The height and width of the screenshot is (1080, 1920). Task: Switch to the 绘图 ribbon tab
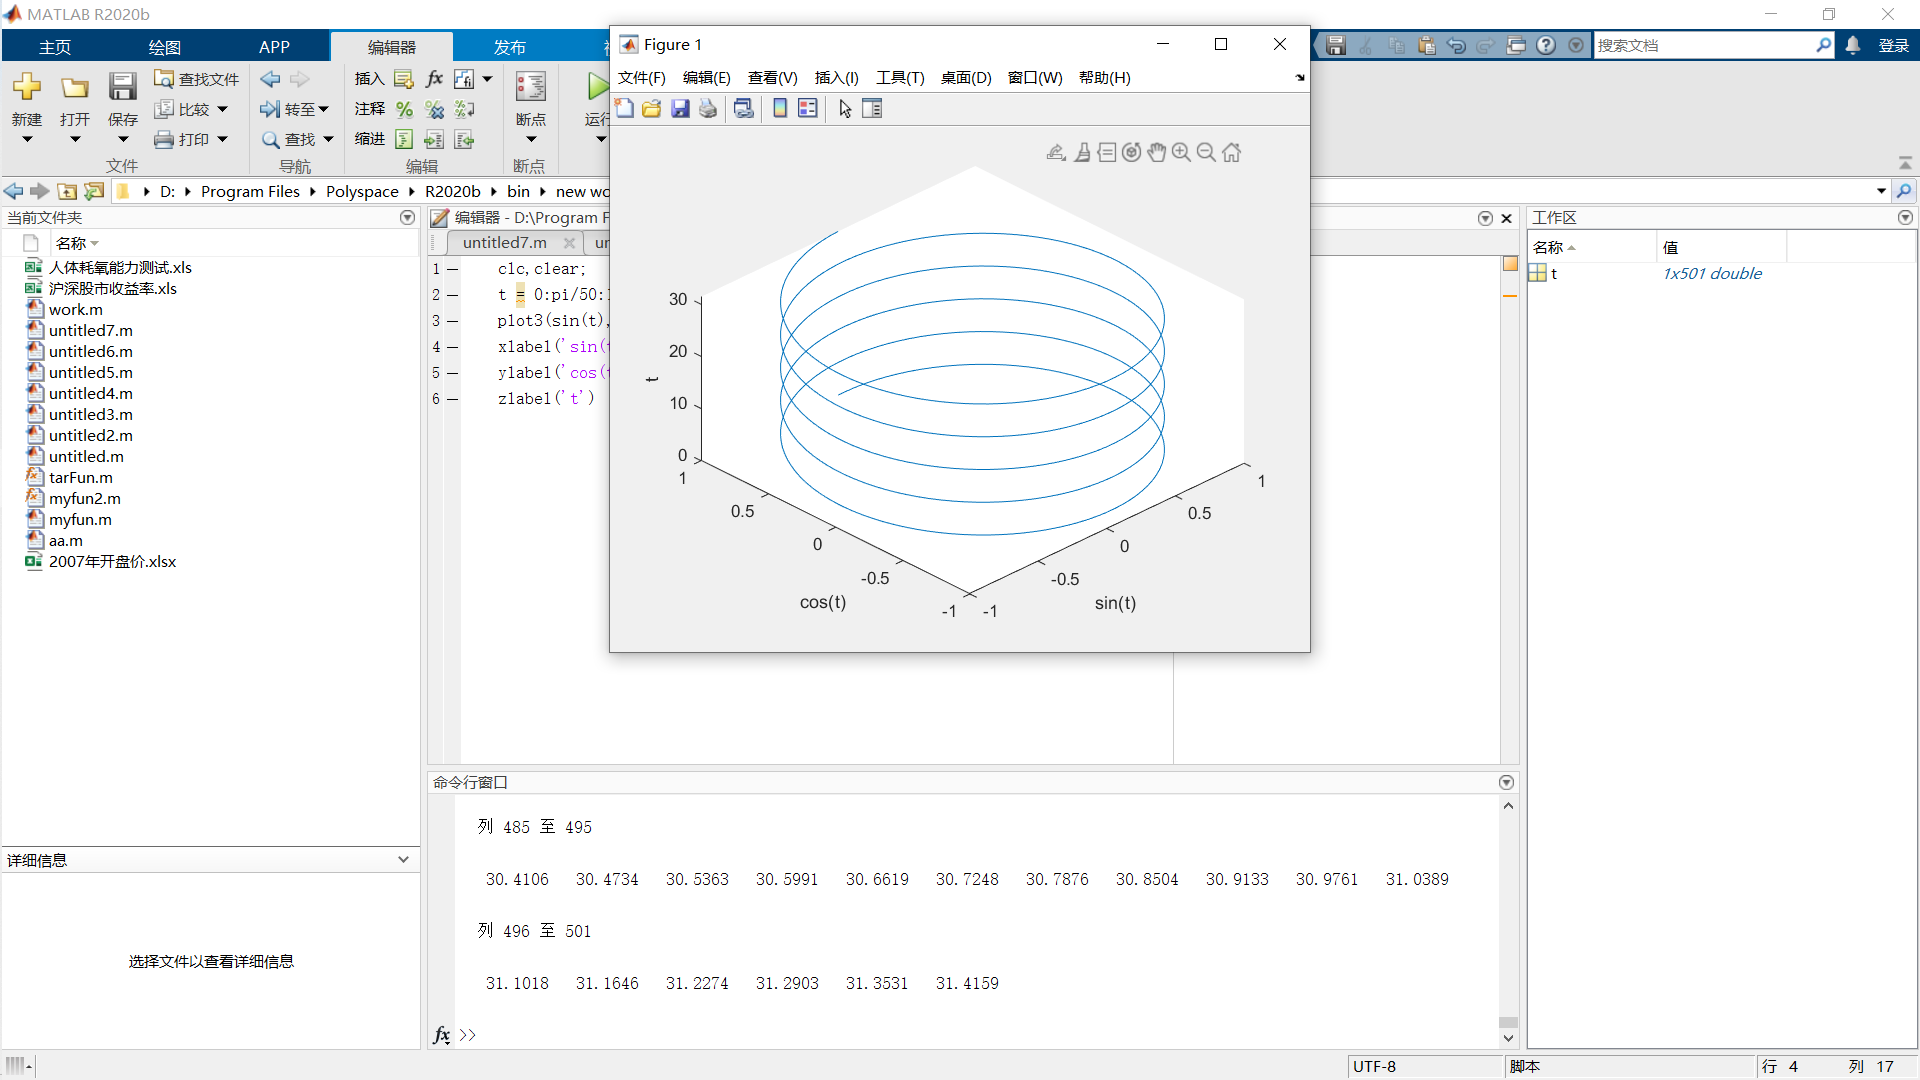(x=164, y=47)
